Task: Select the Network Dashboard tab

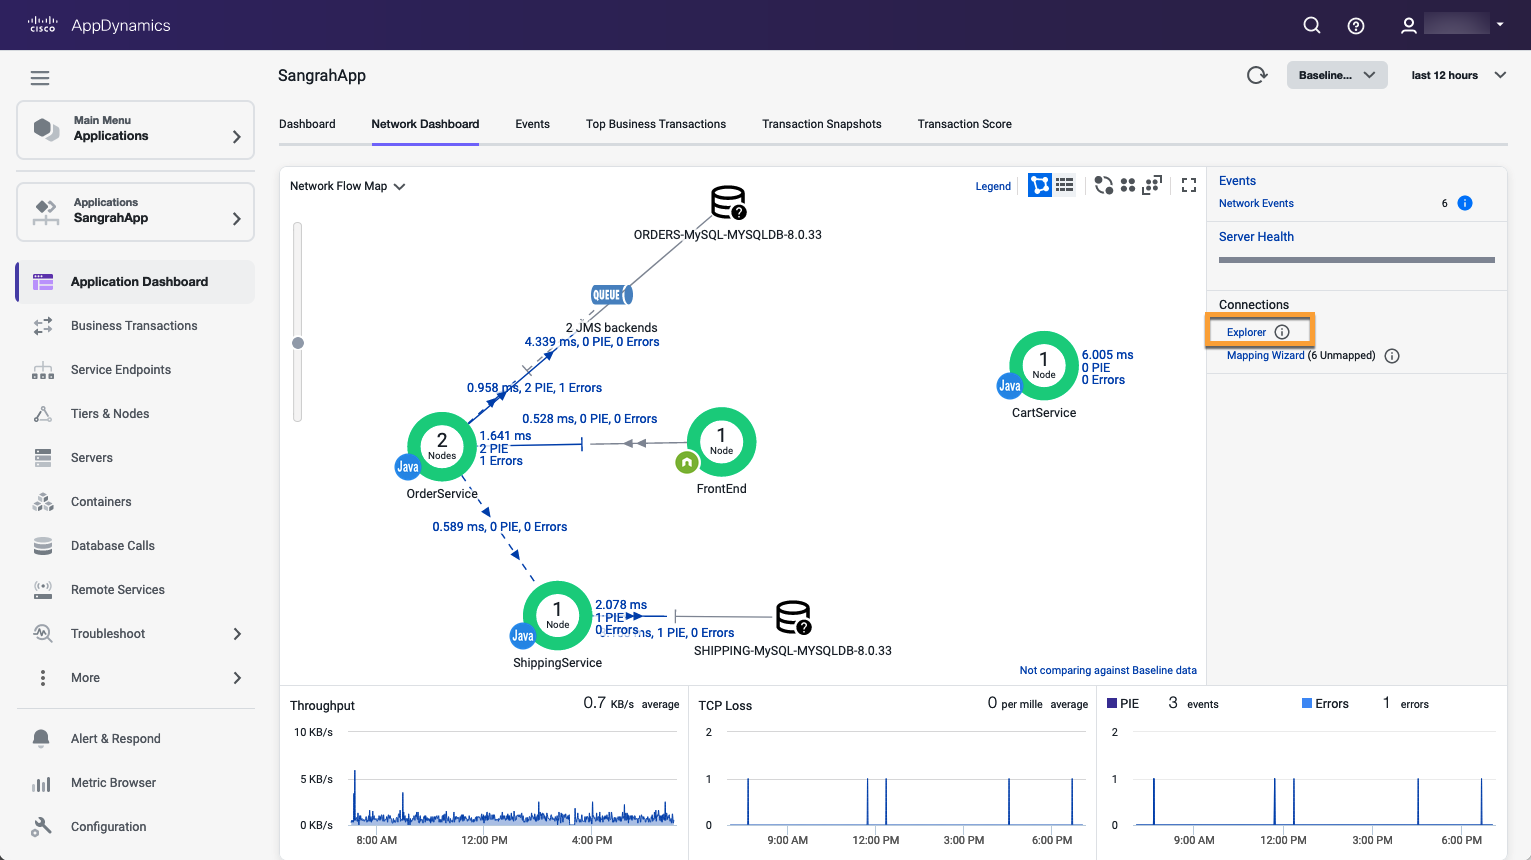Action: pyautogui.click(x=425, y=124)
